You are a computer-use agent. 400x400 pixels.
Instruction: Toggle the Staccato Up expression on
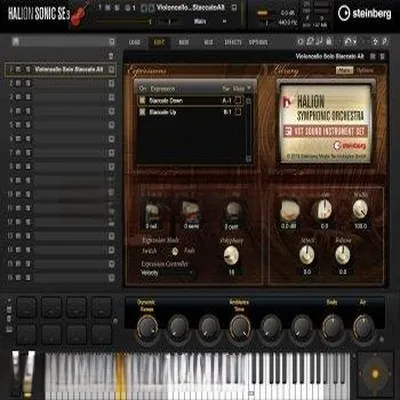coord(142,112)
